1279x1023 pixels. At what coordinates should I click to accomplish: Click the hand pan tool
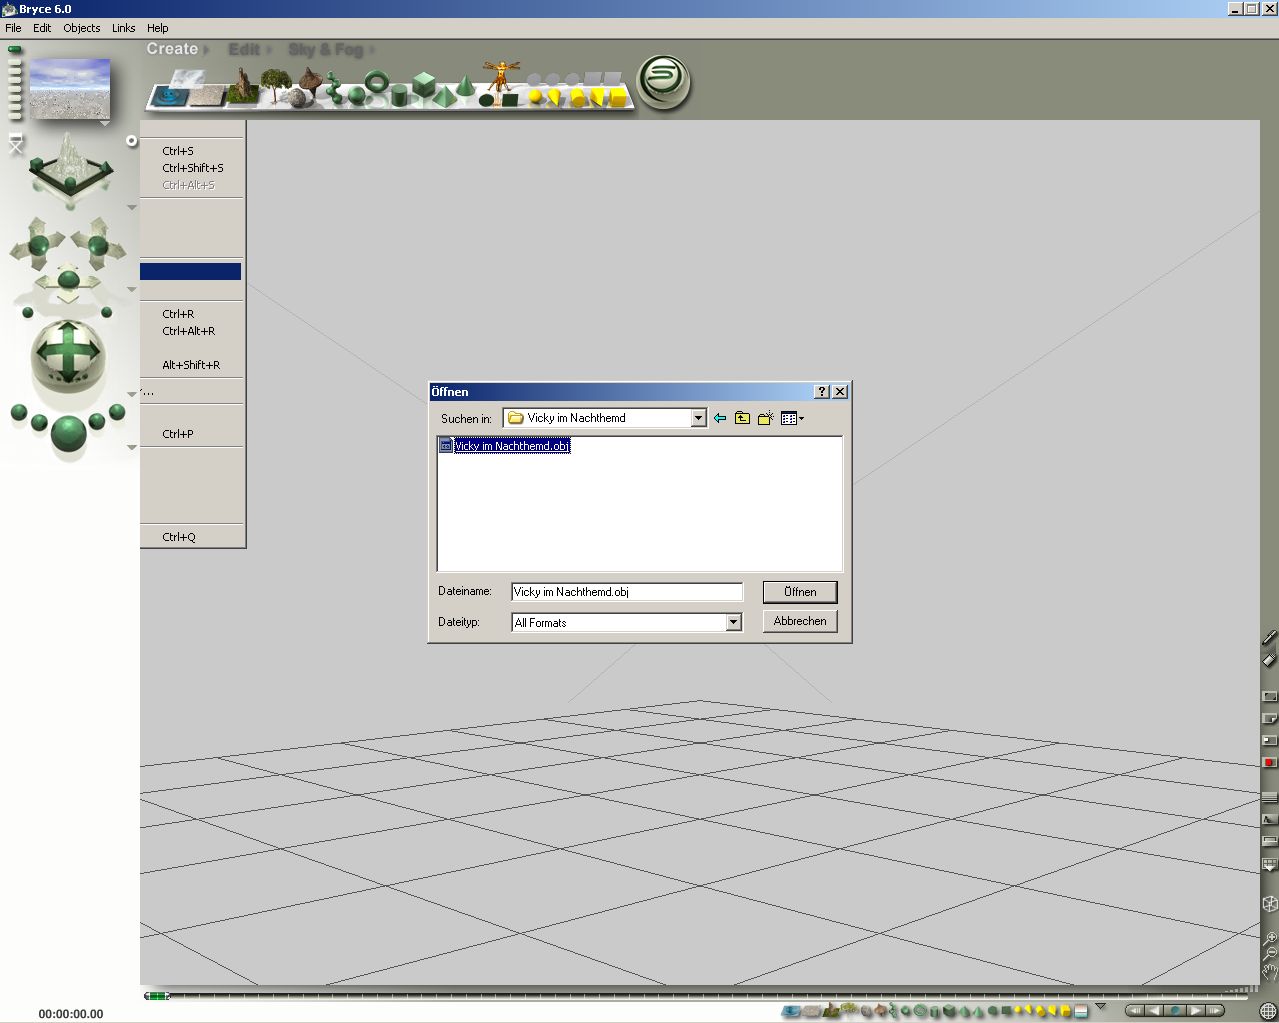1269,970
